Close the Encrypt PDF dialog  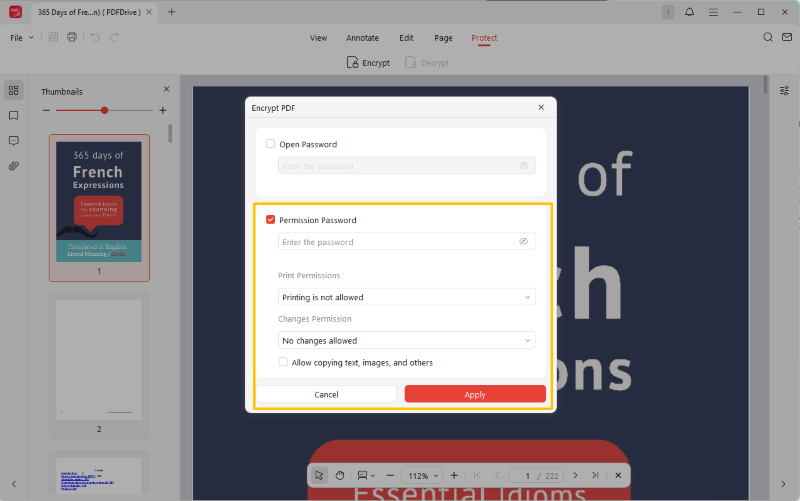pos(541,107)
